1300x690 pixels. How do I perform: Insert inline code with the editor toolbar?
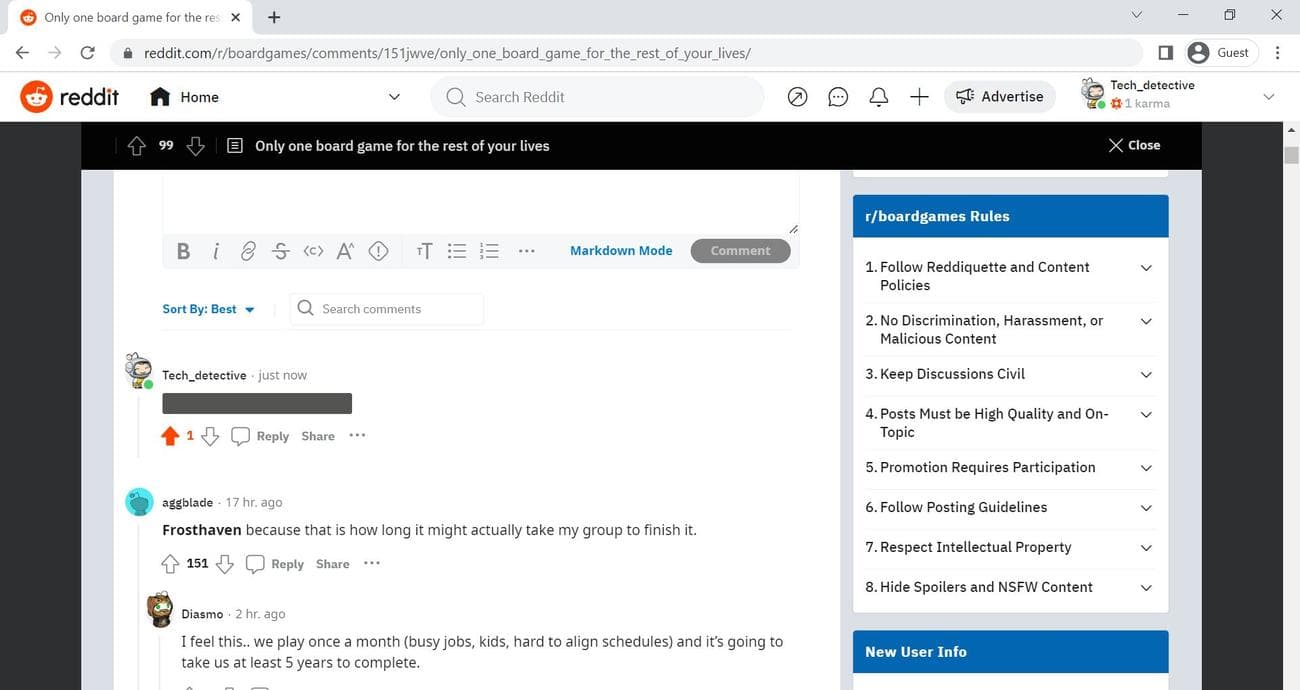click(x=313, y=251)
